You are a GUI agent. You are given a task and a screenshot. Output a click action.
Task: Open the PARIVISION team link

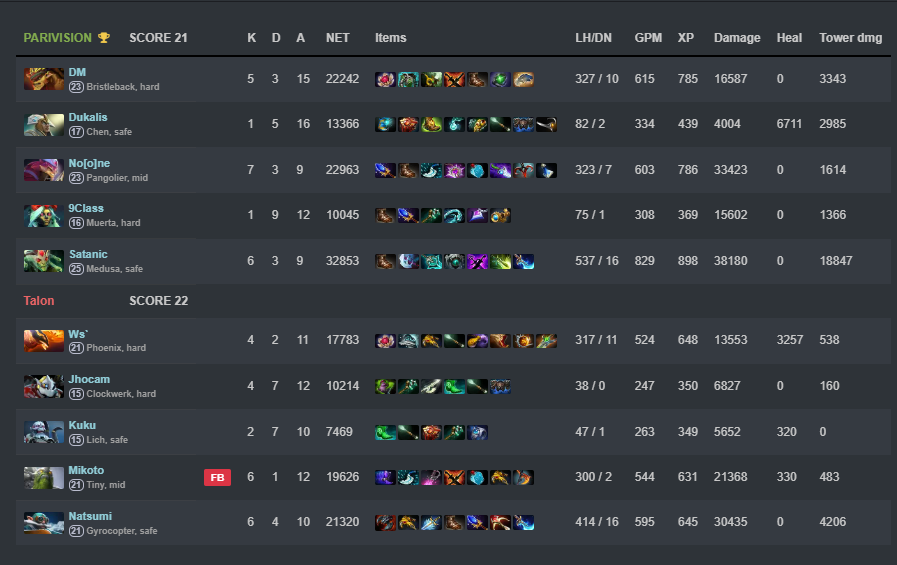tap(57, 38)
